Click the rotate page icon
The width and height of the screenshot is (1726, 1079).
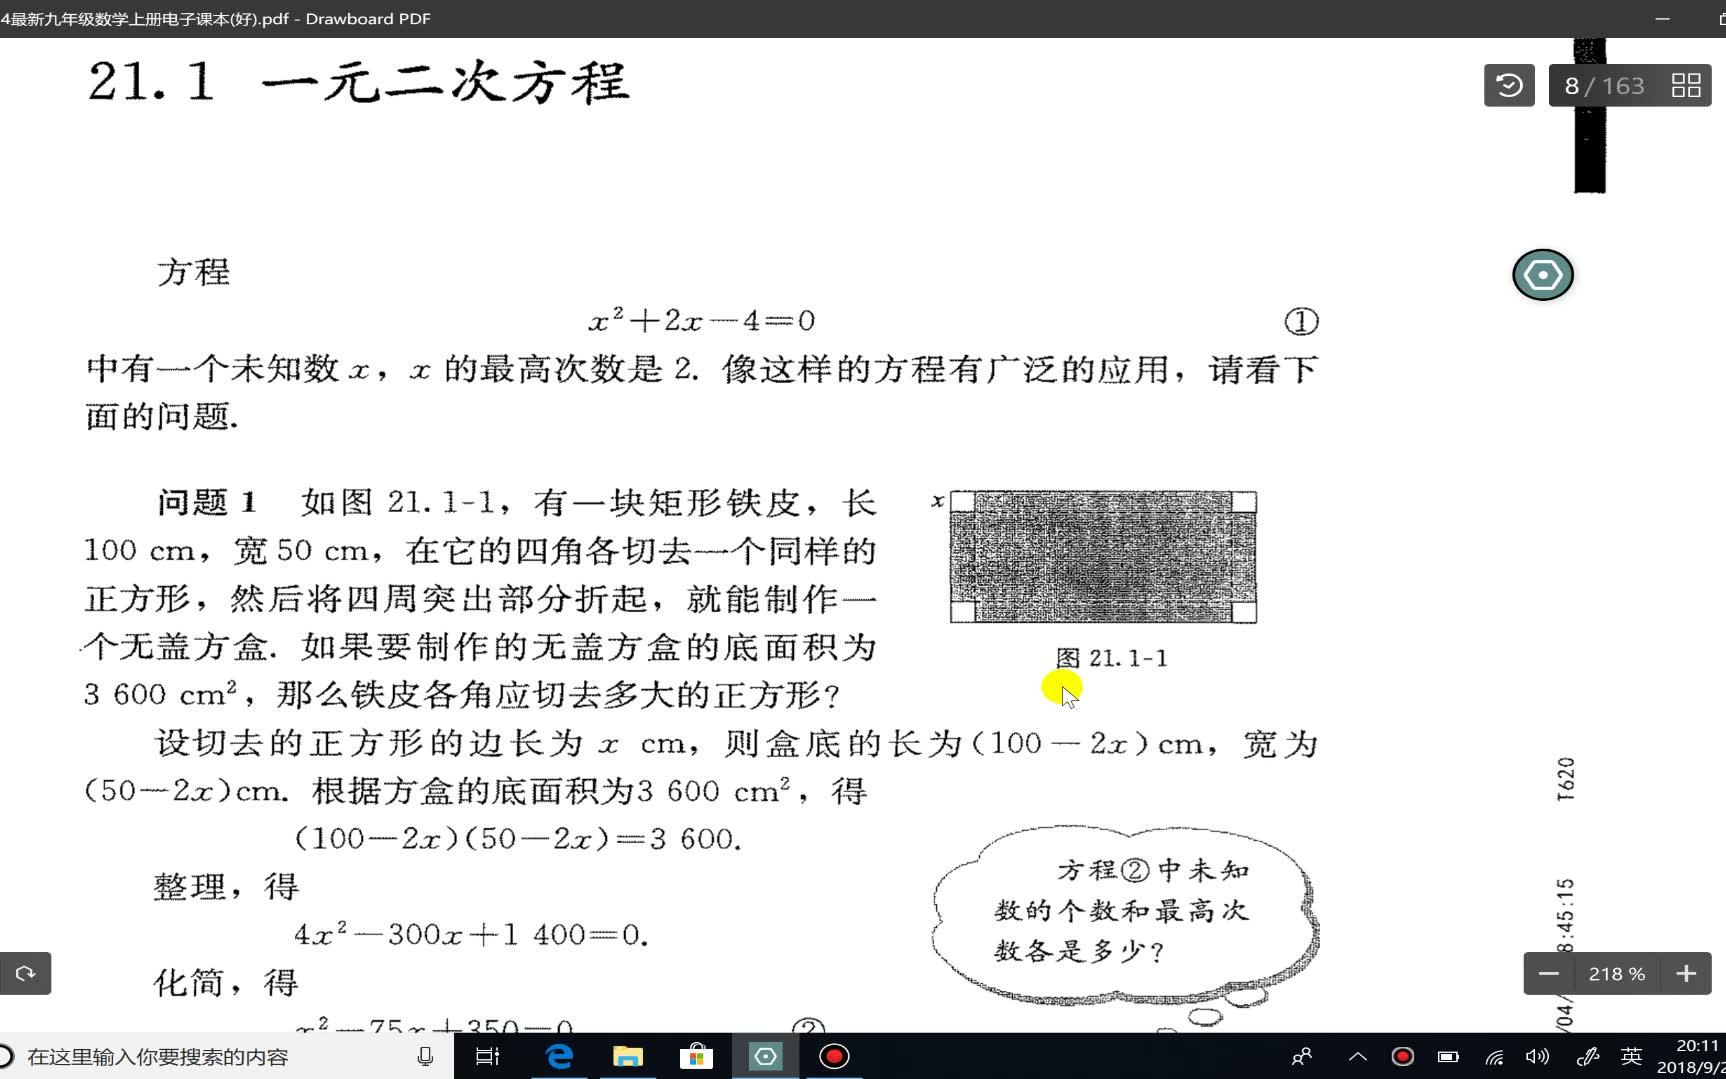[25, 973]
